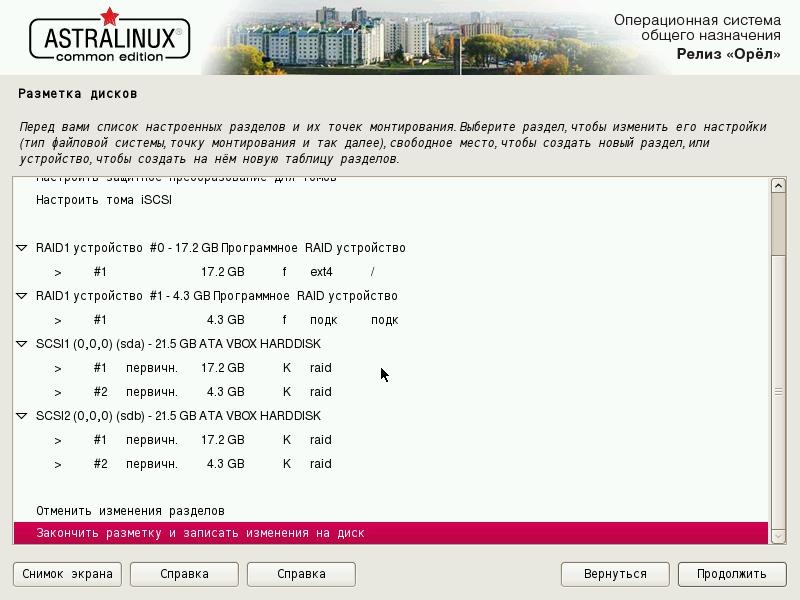Choose 'Настроить тома iSCSI' option
The width and height of the screenshot is (800, 600).
(391, 200)
